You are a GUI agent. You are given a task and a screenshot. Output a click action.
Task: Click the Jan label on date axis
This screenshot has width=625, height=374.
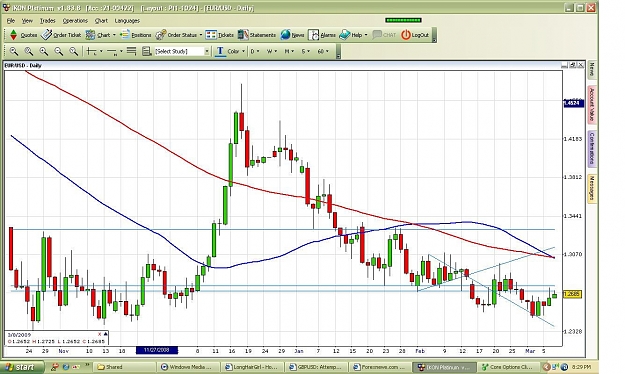(x=299, y=351)
